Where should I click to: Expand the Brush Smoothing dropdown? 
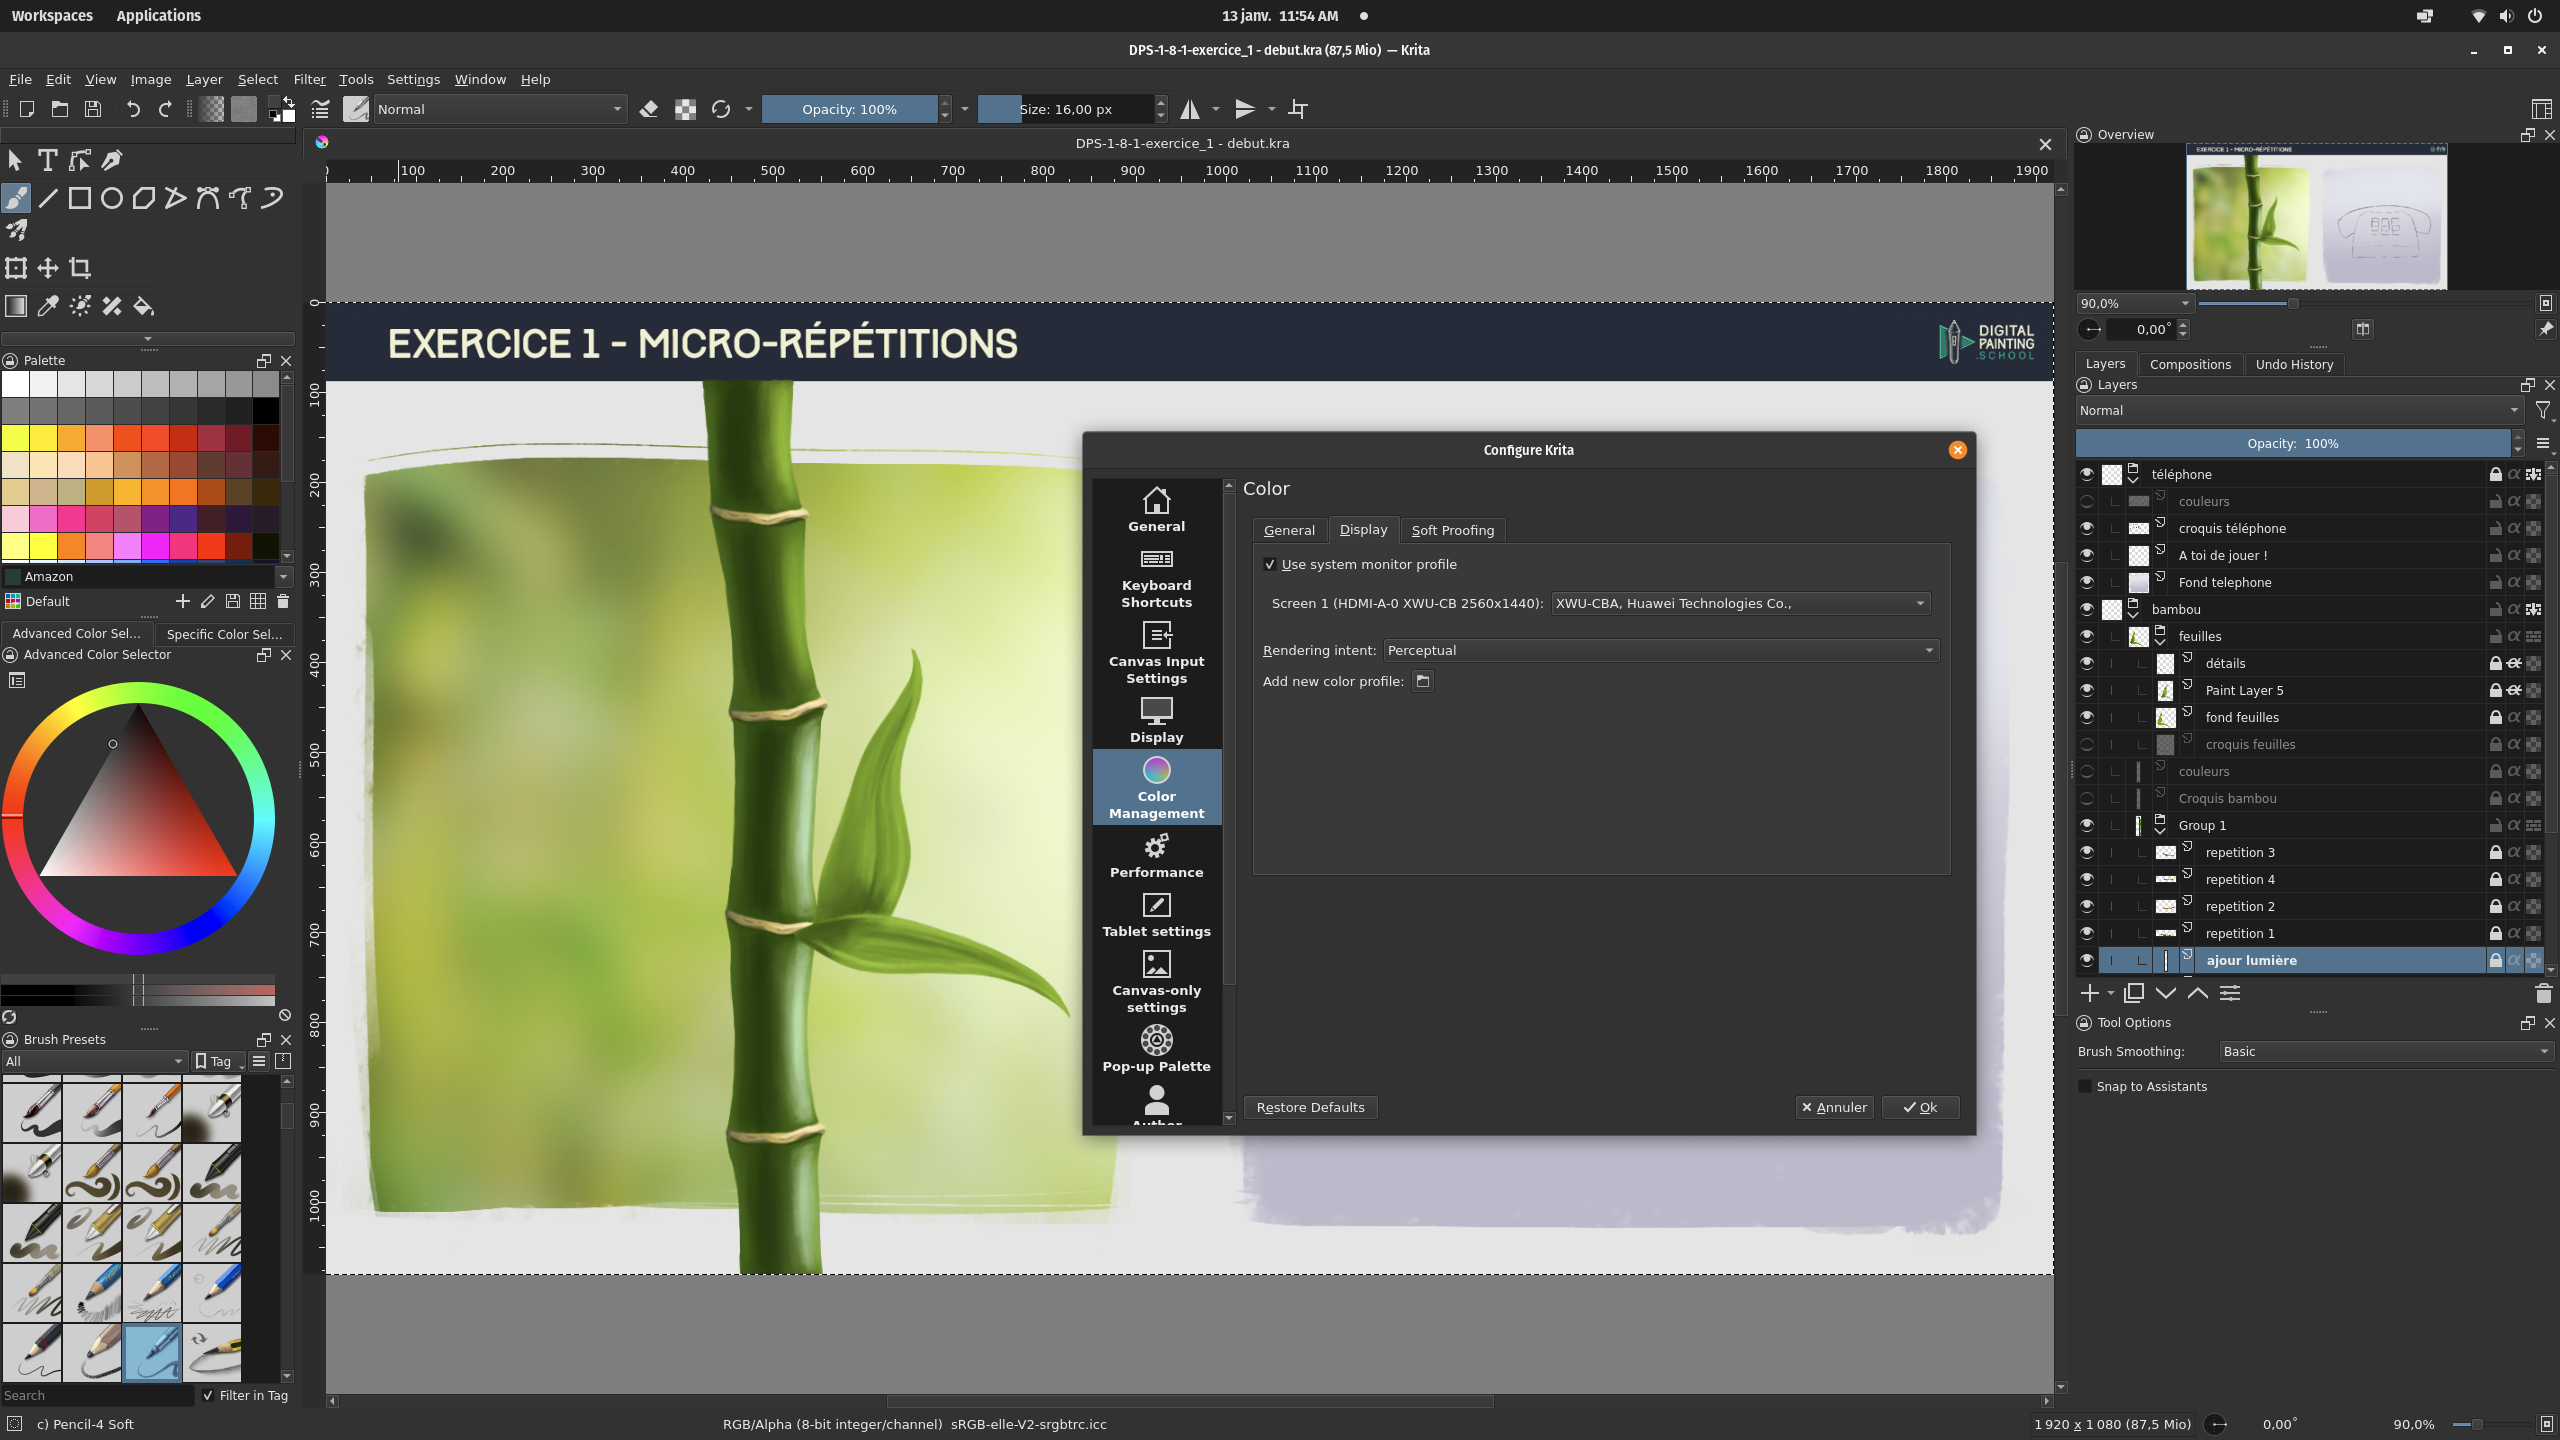click(2385, 1051)
